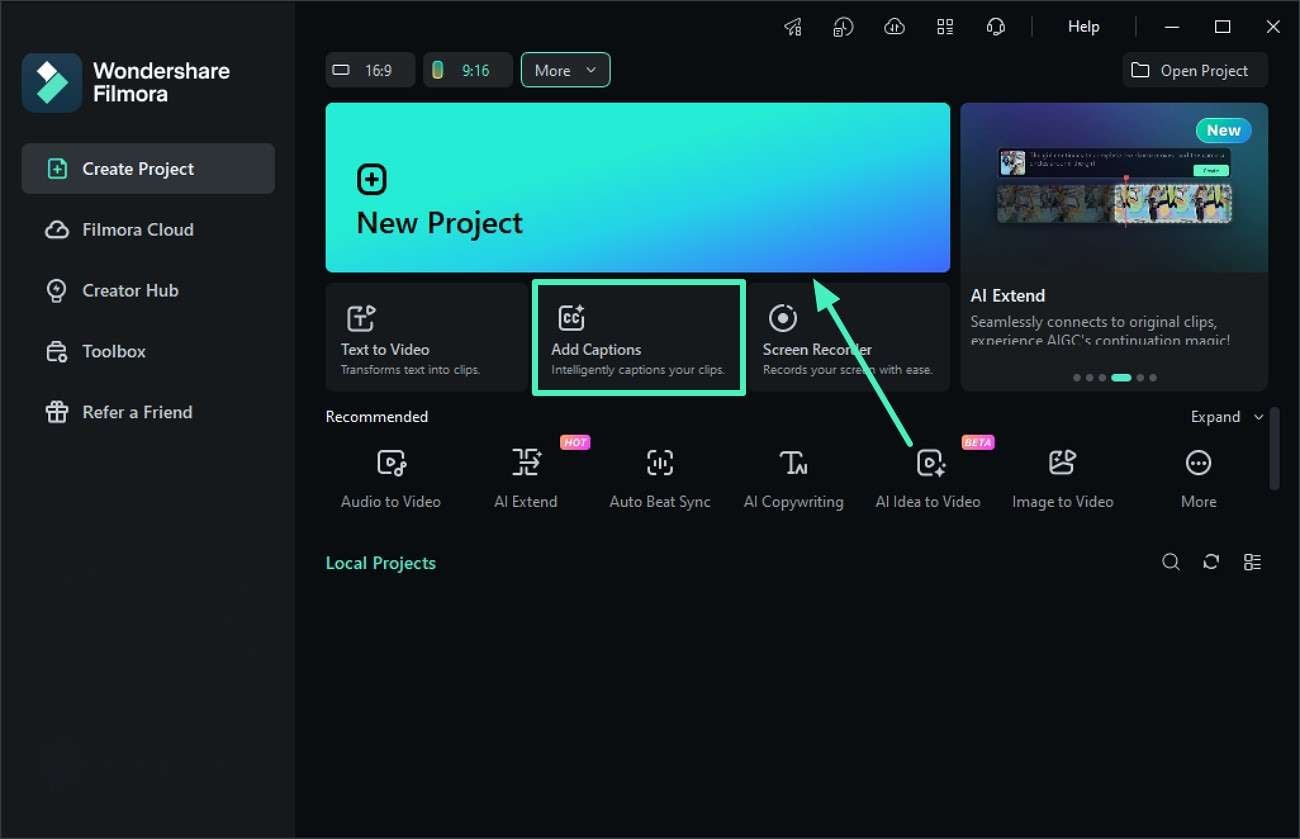The image size is (1300, 839).
Task: Select the last carousel dot
Action: 1153,378
